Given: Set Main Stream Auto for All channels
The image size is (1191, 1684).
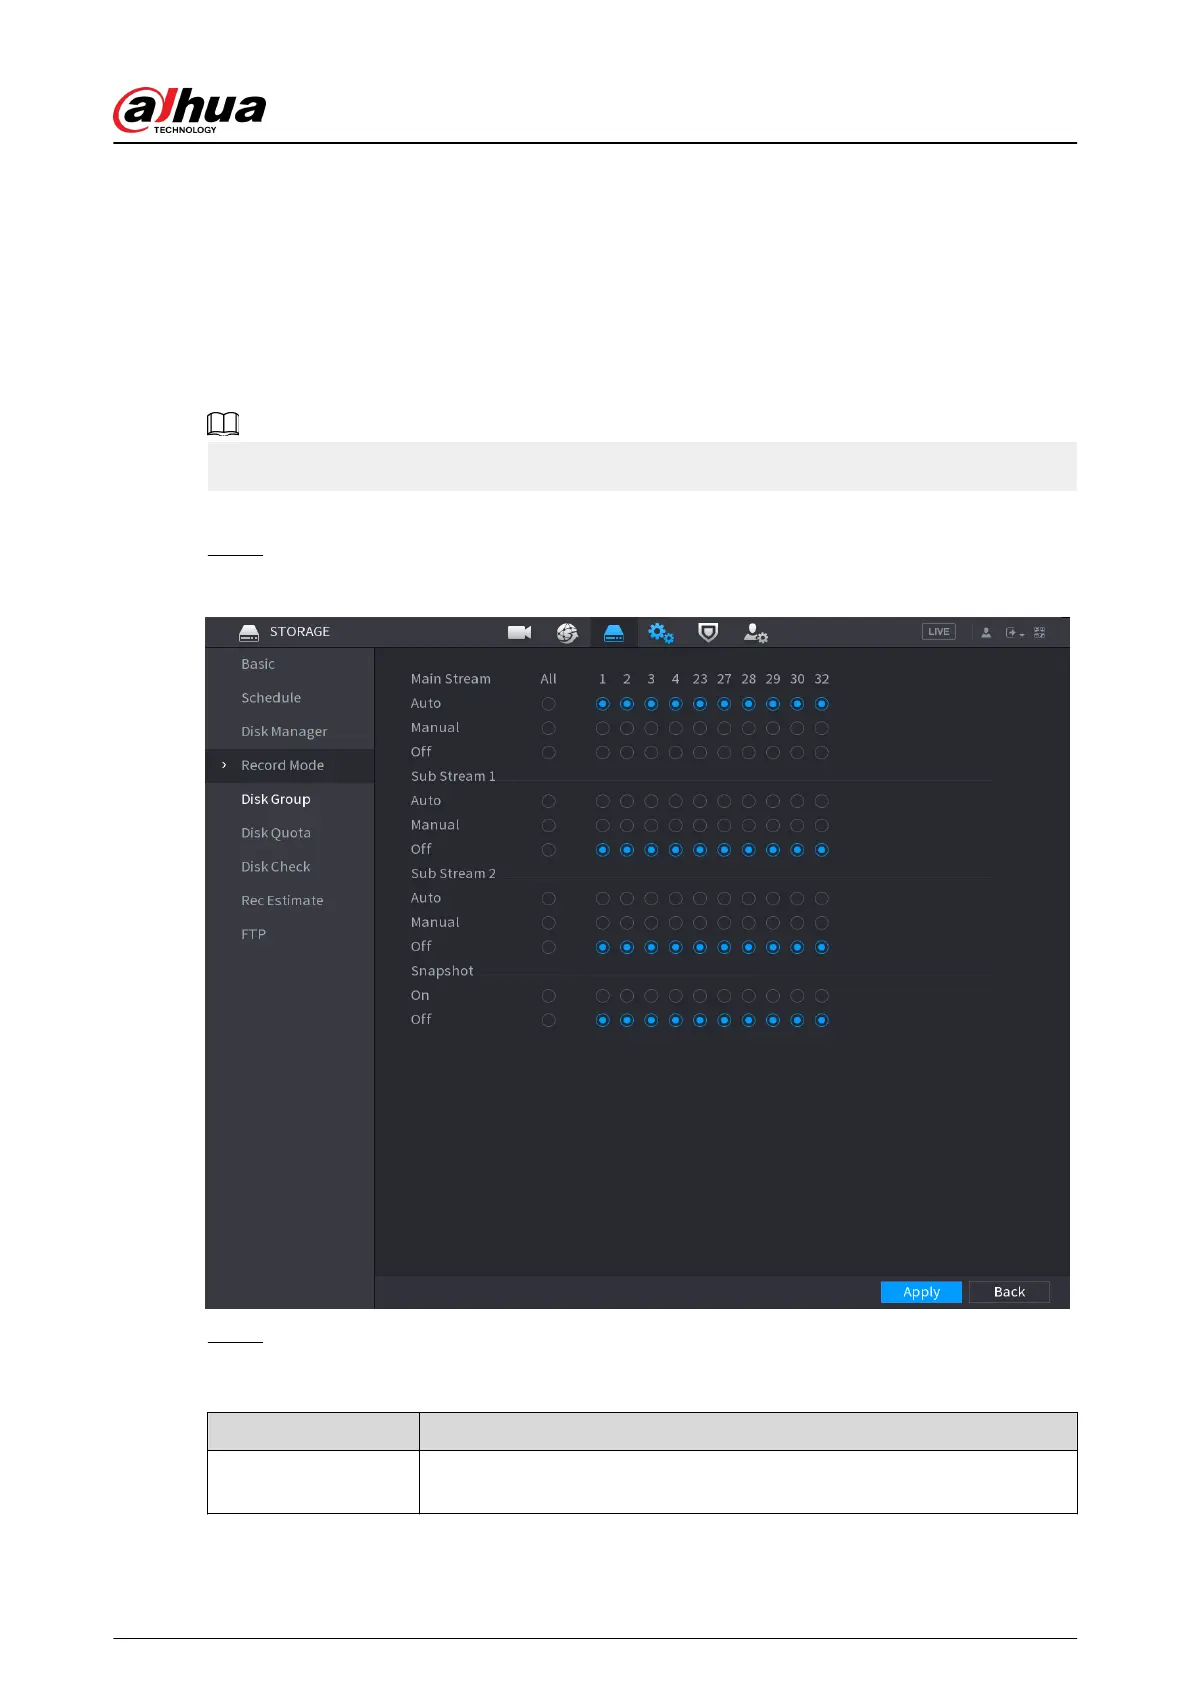Looking at the screenshot, I should point(548,704).
